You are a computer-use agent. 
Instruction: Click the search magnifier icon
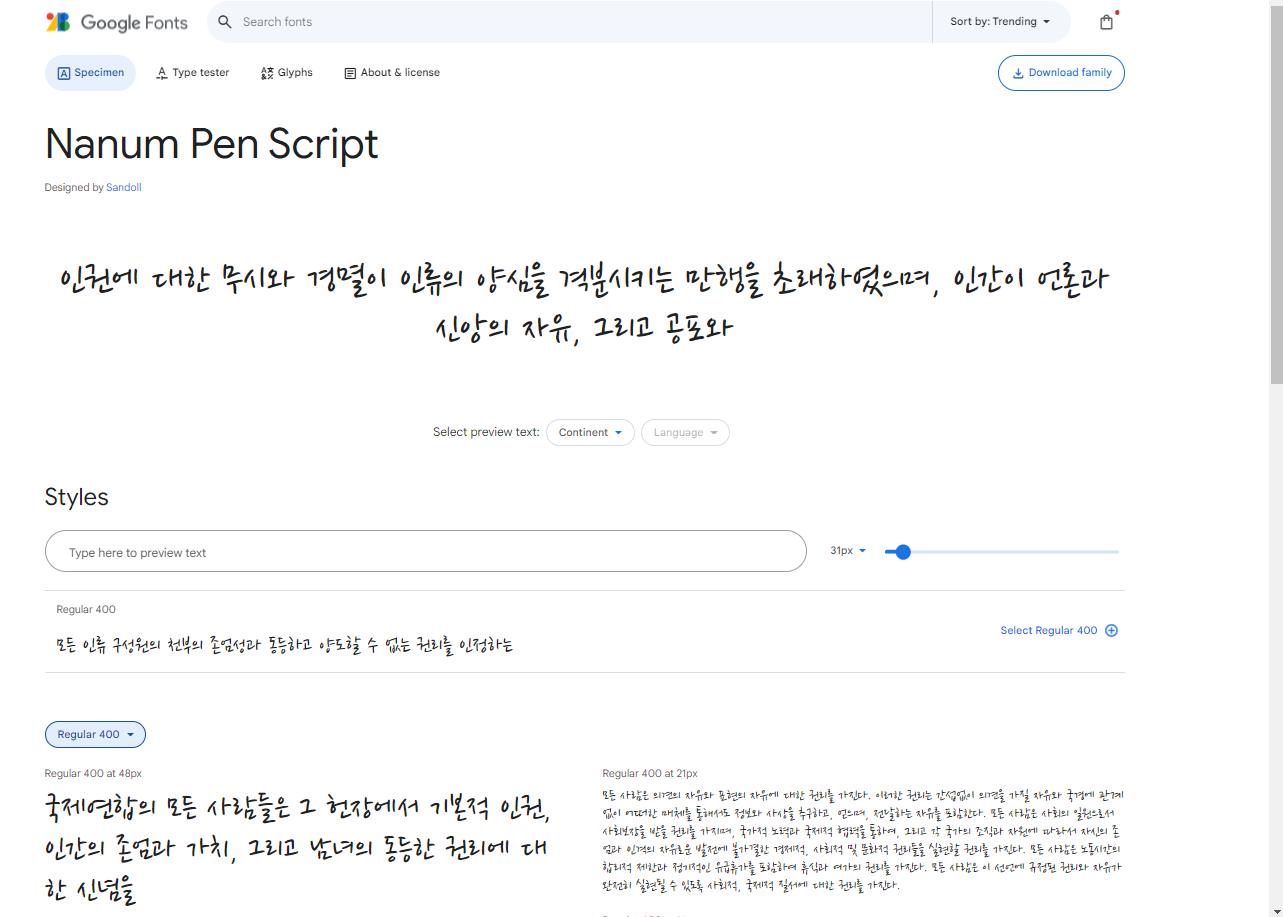point(225,22)
